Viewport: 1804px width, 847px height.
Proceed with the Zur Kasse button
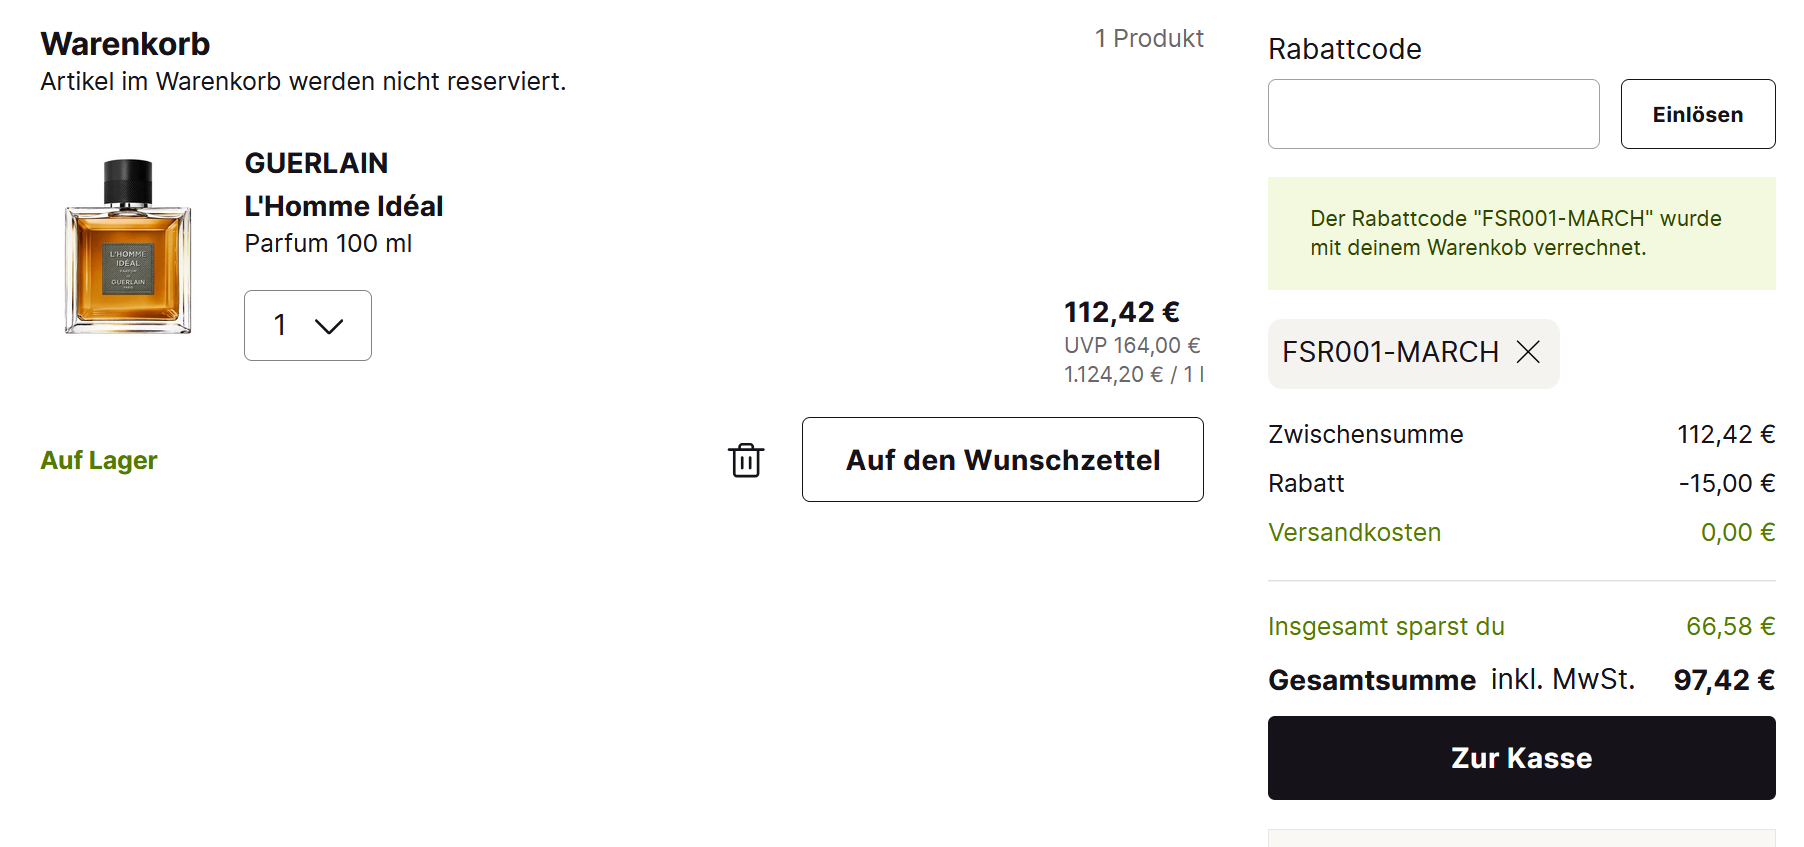coord(1521,758)
